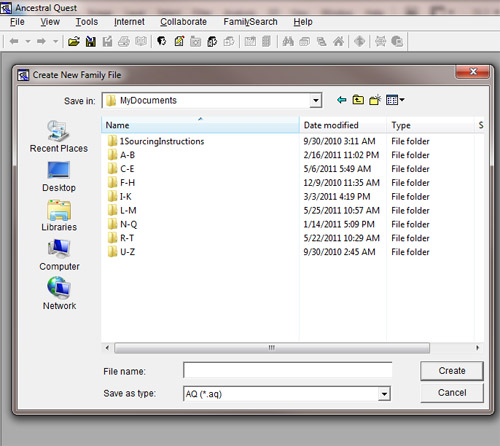Viewport: 500px width, 446px height.
Task: Open the Tools menu
Action: pos(87,22)
